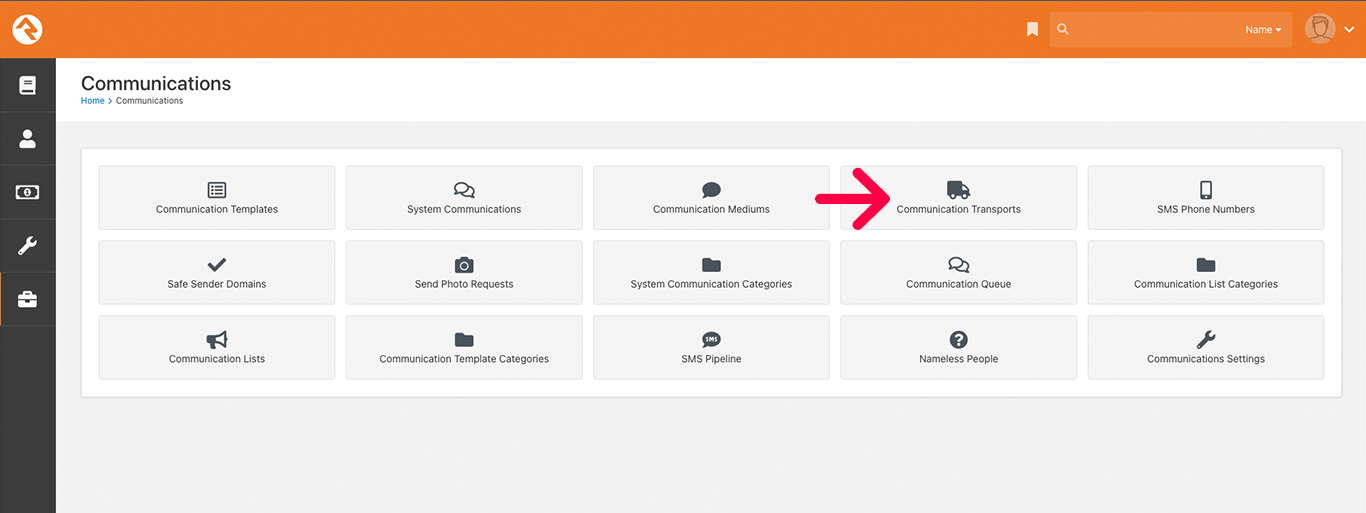
Task: Click the Rock logo in header
Action: (x=27, y=30)
